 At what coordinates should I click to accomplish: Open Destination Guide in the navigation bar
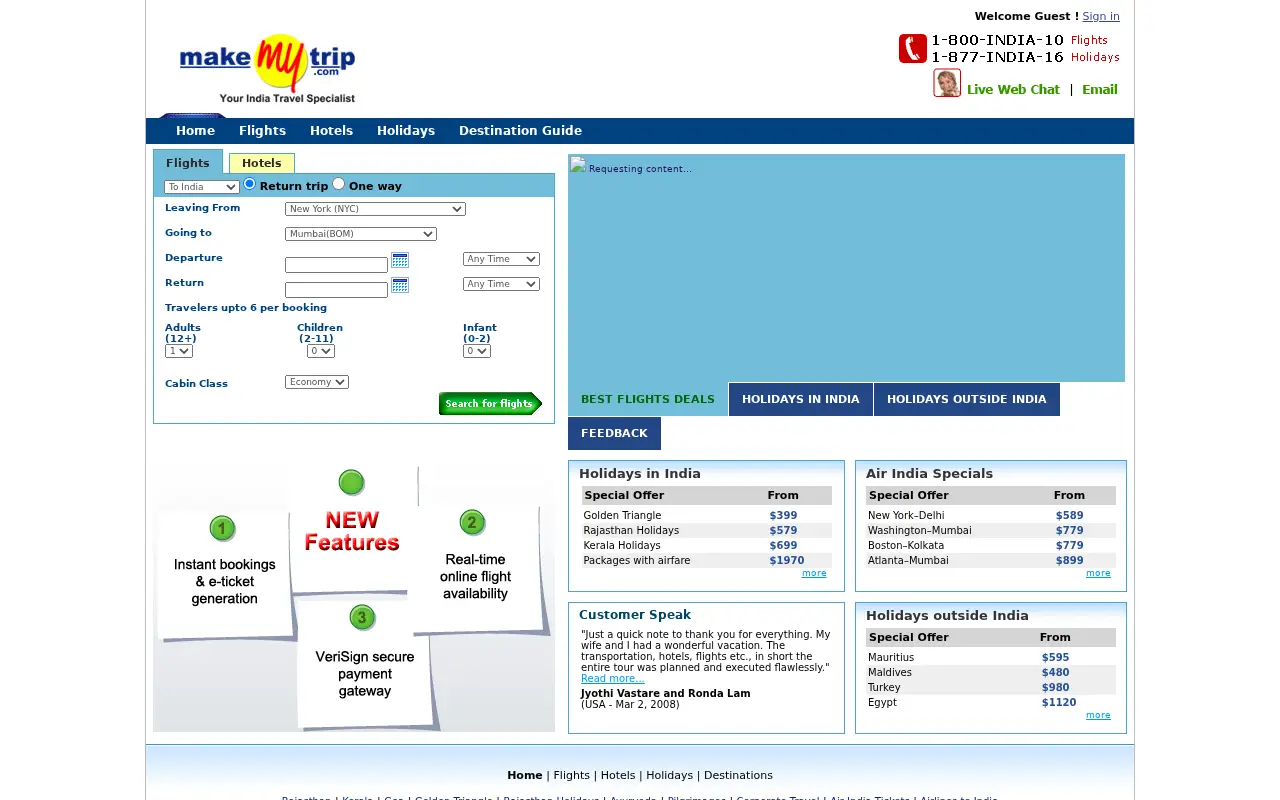(520, 131)
